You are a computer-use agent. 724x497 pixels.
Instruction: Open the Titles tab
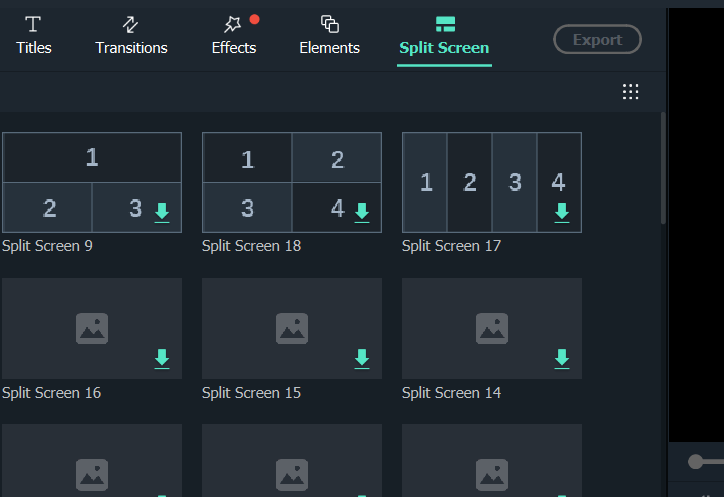(x=33, y=35)
